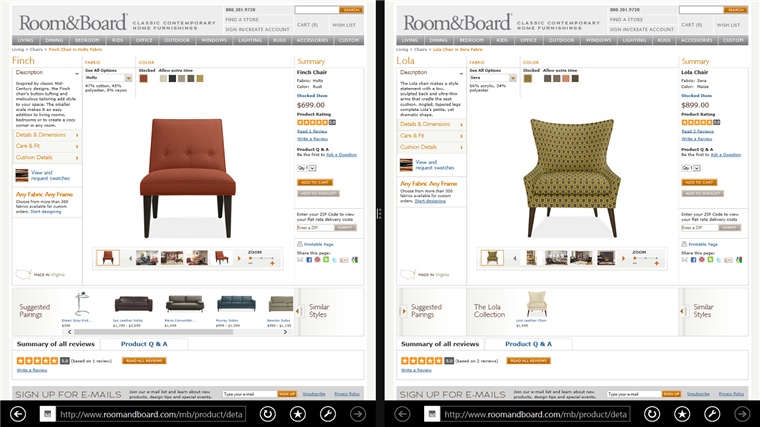This screenshot has width=760, height=427.
Task: Click the zoom slider under the Lola chair image
Action: tap(646, 258)
